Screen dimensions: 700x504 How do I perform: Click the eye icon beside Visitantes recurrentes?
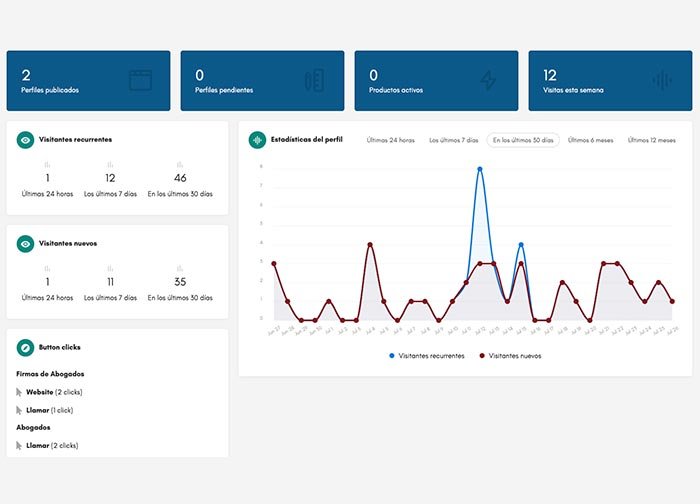pyautogui.click(x=25, y=140)
